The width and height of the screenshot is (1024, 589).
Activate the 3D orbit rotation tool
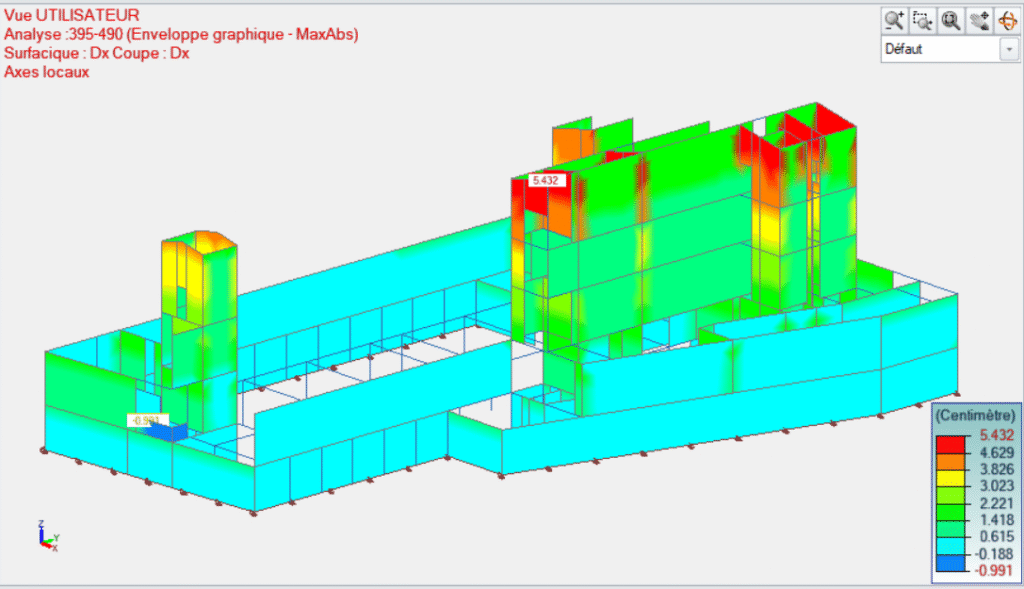click(x=1006, y=19)
